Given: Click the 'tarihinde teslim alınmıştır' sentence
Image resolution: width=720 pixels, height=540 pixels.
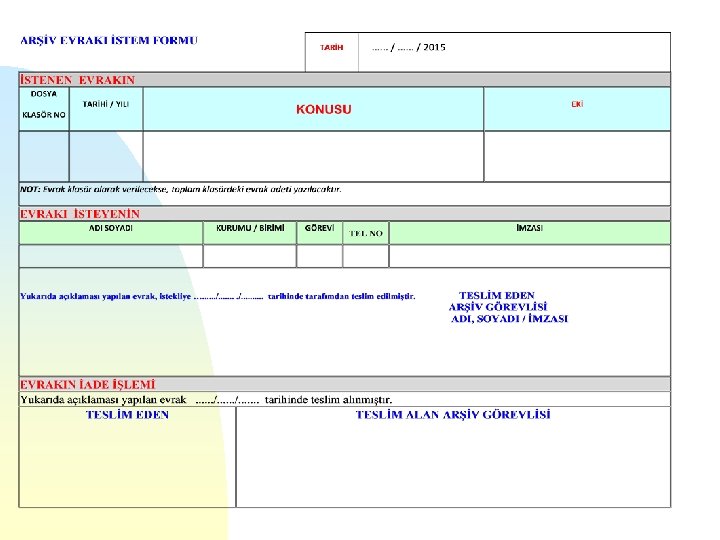Looking at the screenshot, I should tap(206, 400).
